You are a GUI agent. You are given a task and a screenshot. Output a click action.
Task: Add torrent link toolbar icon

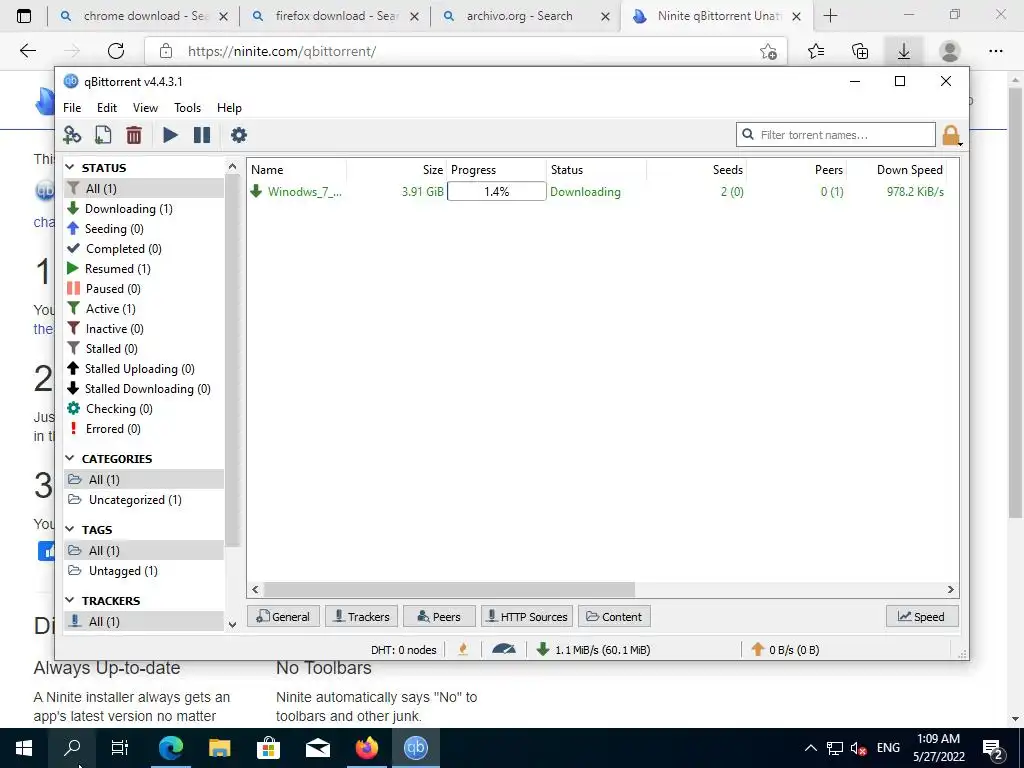point(72,135)
